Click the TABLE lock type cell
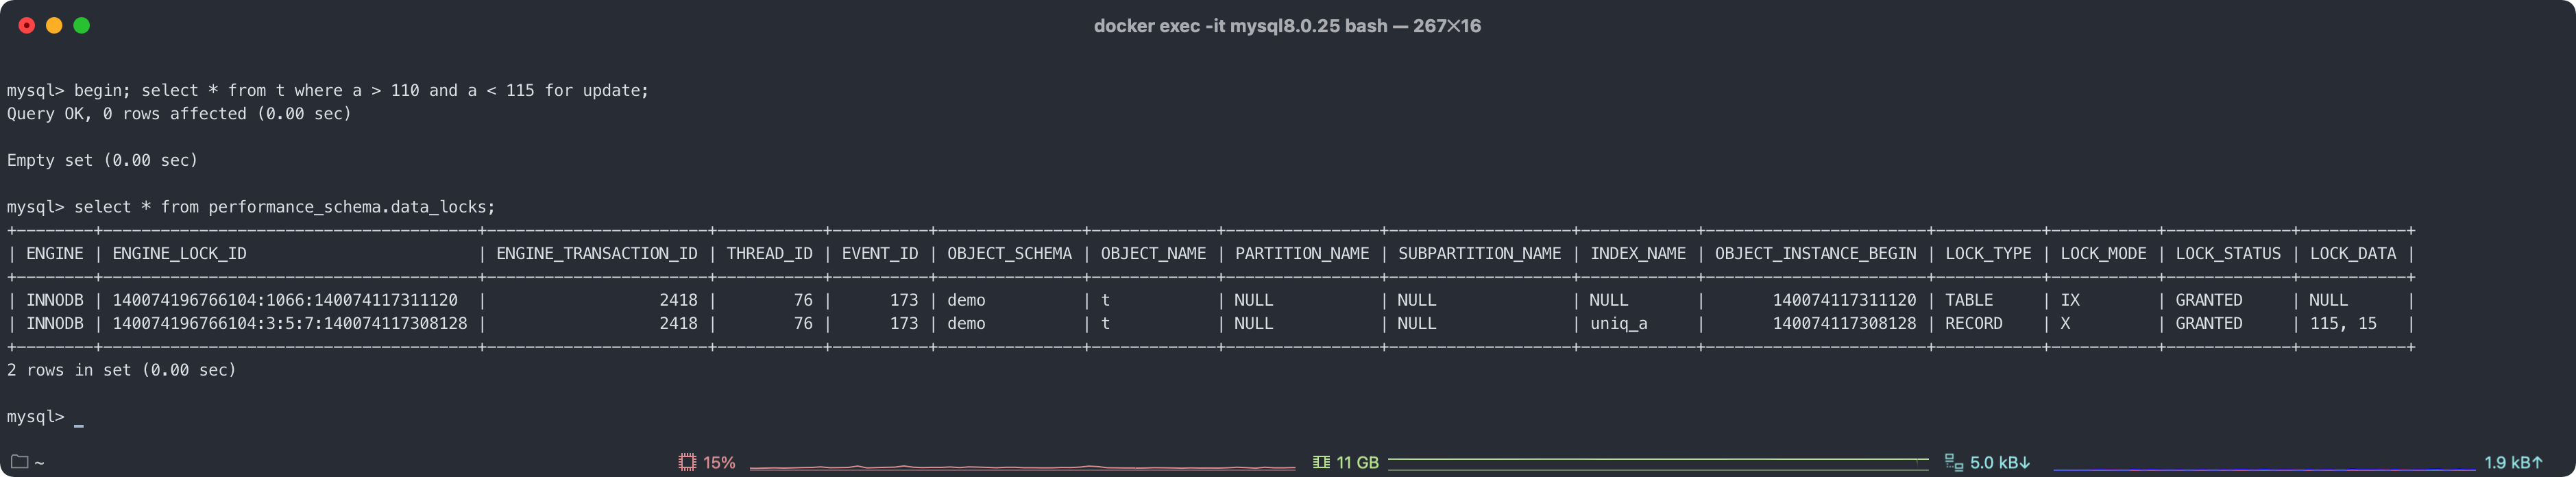2576x477 pixels. point(1969,300)
